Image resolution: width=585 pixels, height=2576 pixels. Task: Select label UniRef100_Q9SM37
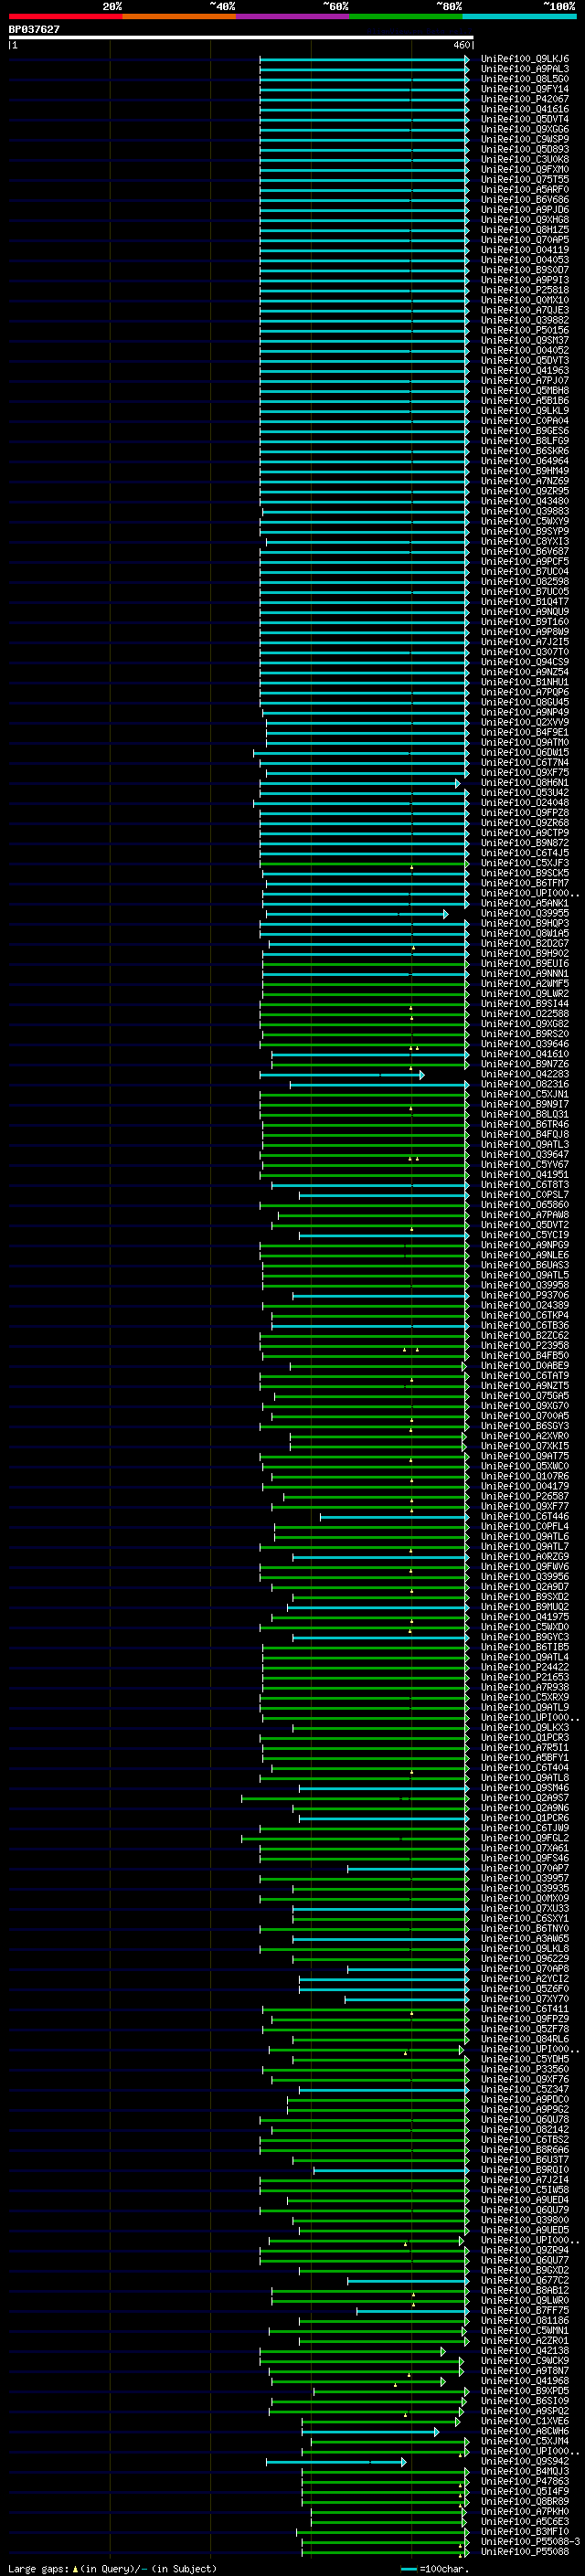coord(525,340)
